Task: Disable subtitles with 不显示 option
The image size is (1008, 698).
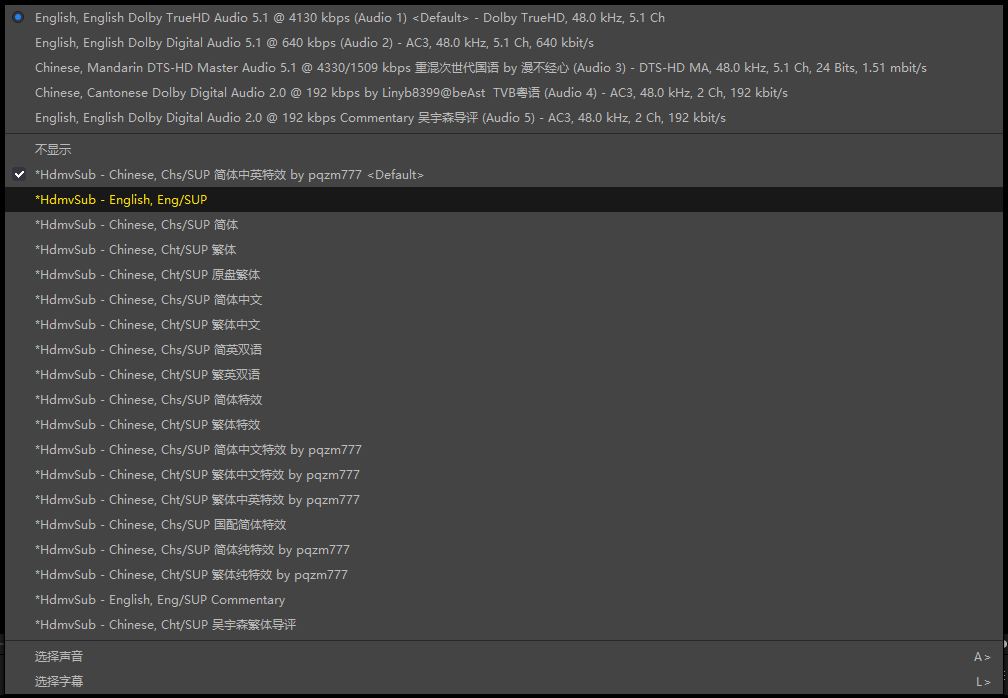Action: click(x=53, y=150)
